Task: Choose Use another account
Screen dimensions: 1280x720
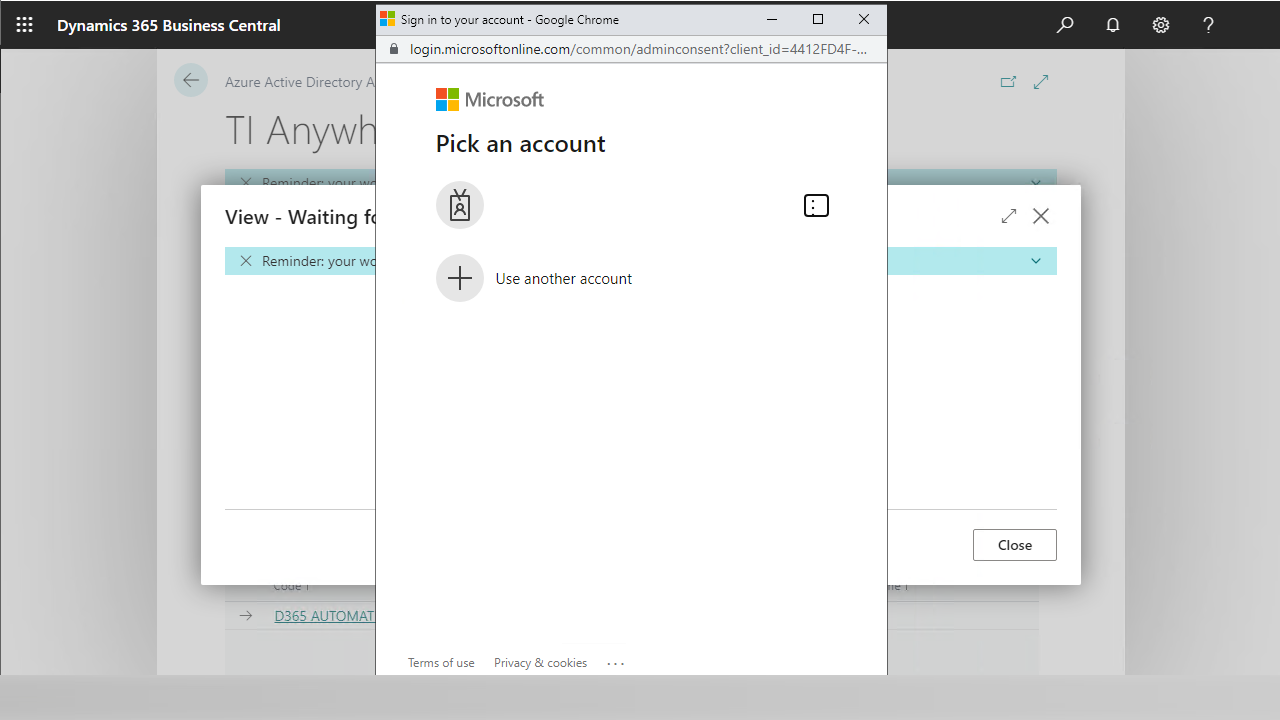Action: tap(563, 279)
